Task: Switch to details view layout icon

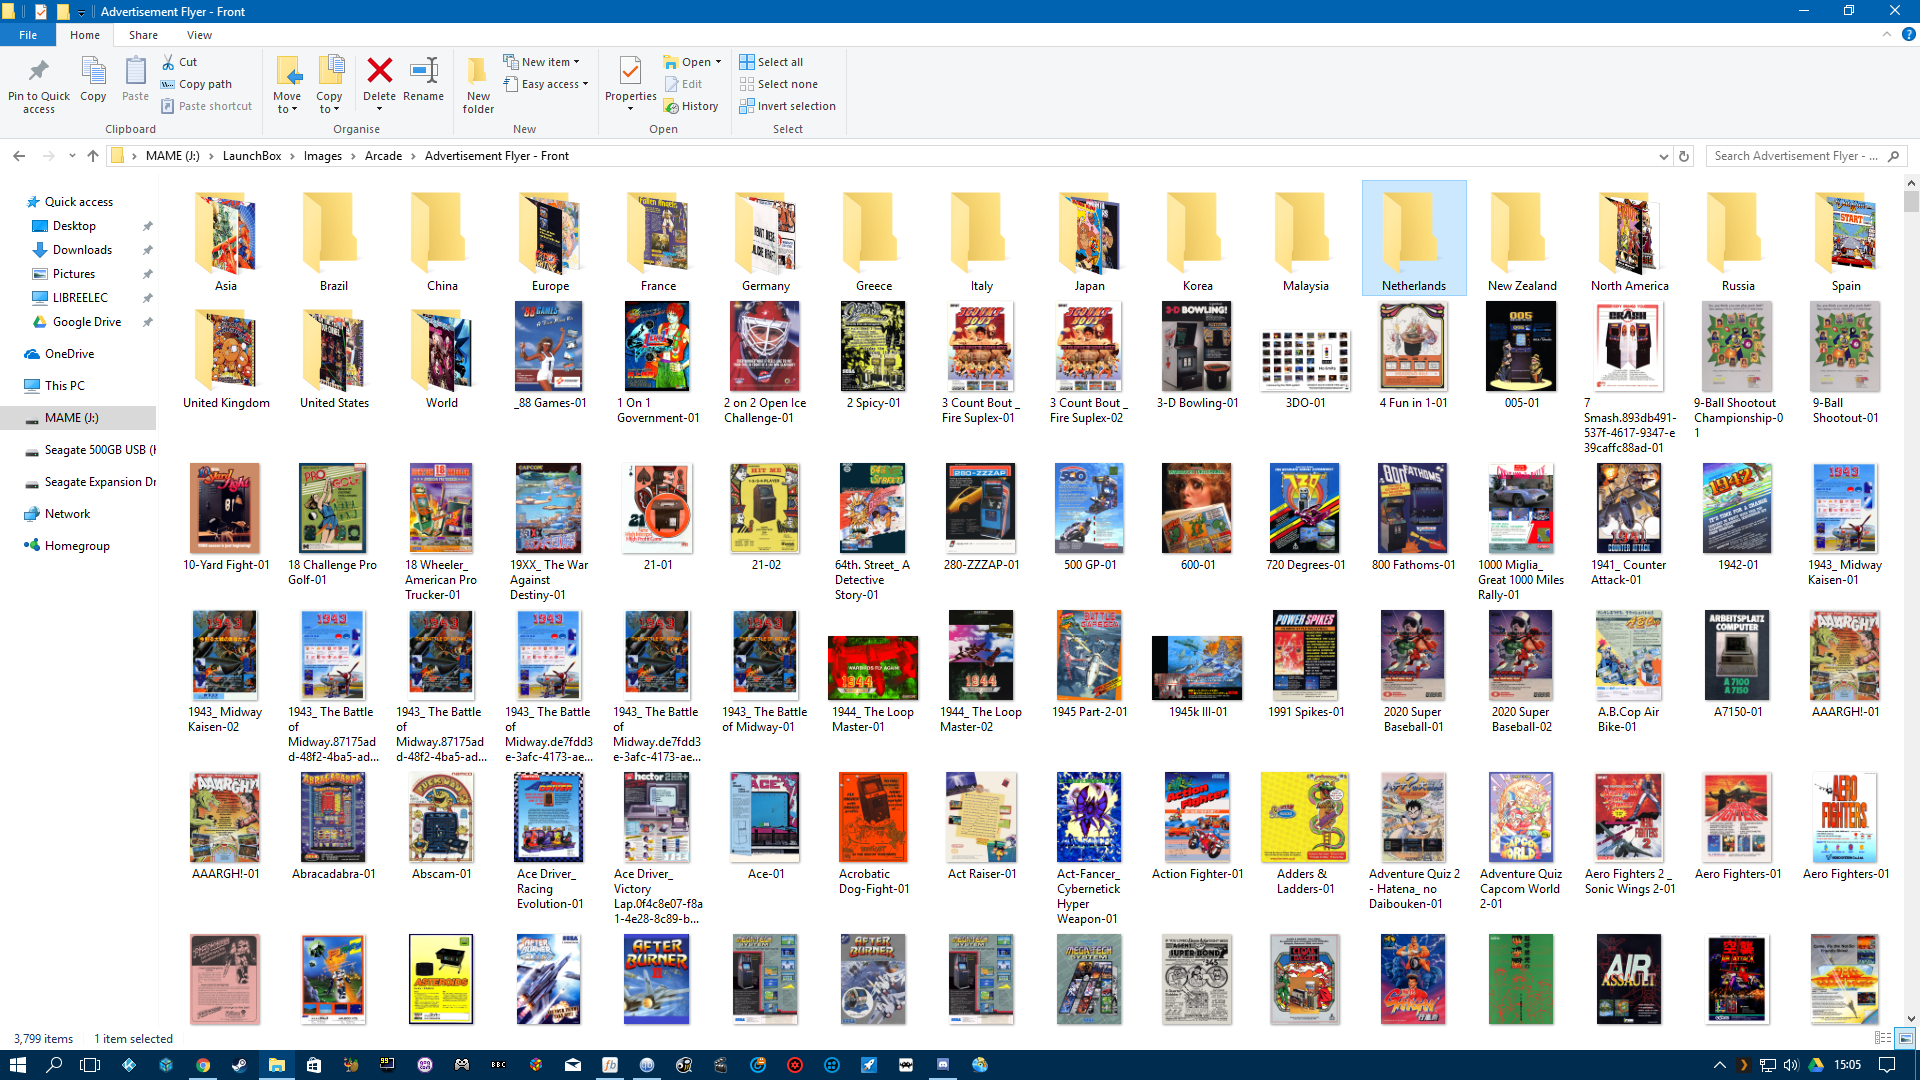Action: 1883,1038
